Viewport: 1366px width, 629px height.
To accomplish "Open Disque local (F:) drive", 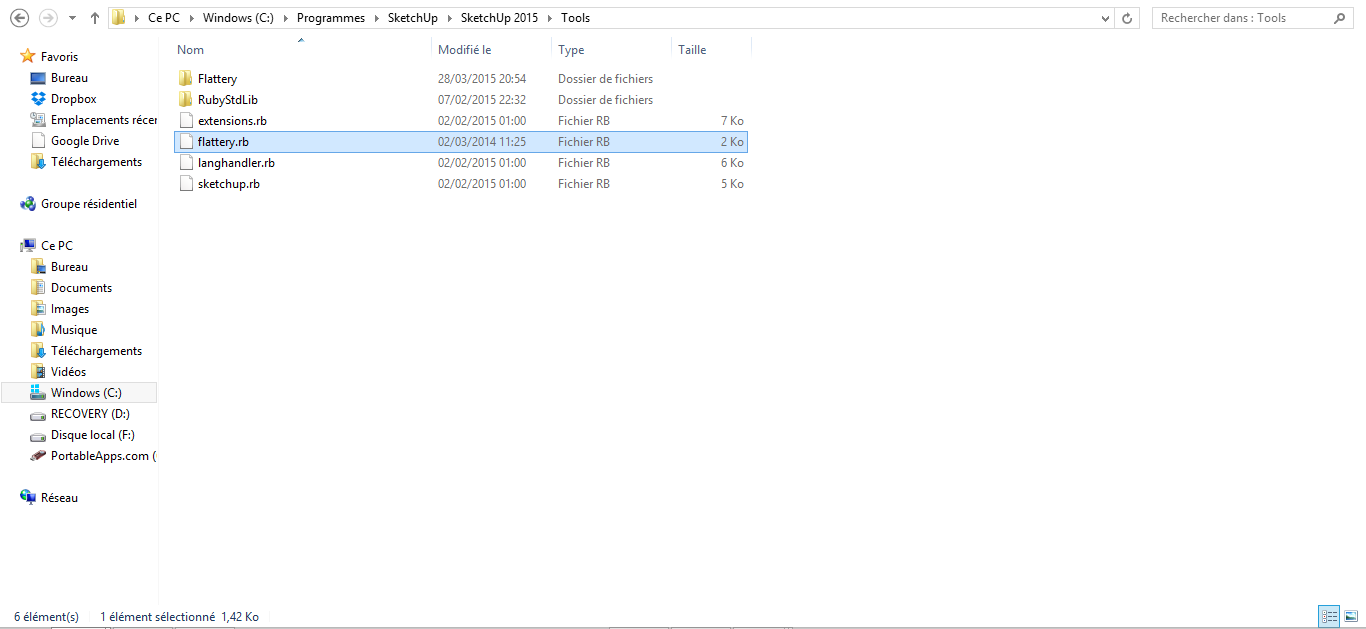I will [92, 435].
